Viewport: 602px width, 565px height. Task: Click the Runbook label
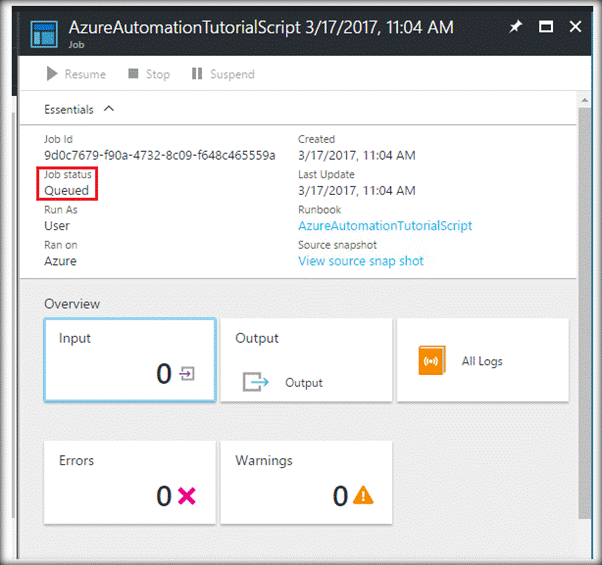[x=319, y=210]
